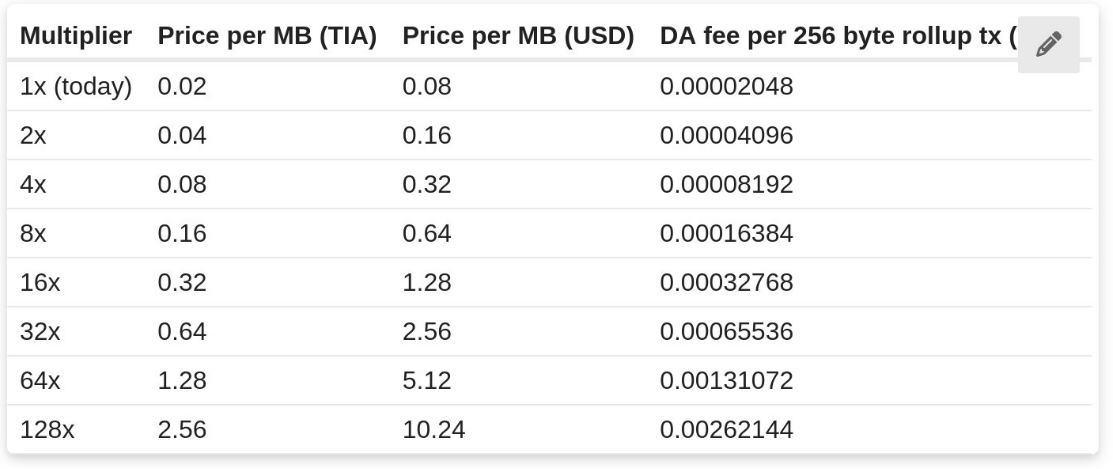Select the 8x multiplier cell

tap(33, 234)
